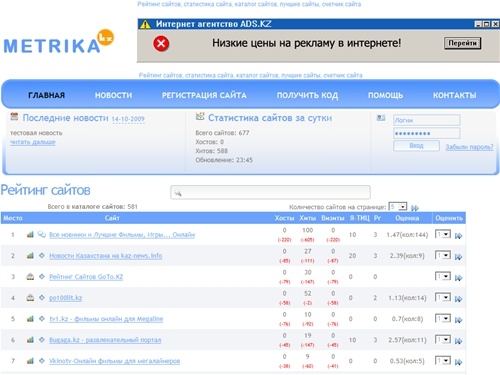
Task: Click the yellow warning triangle in ad title
Action: pos(145,24)
